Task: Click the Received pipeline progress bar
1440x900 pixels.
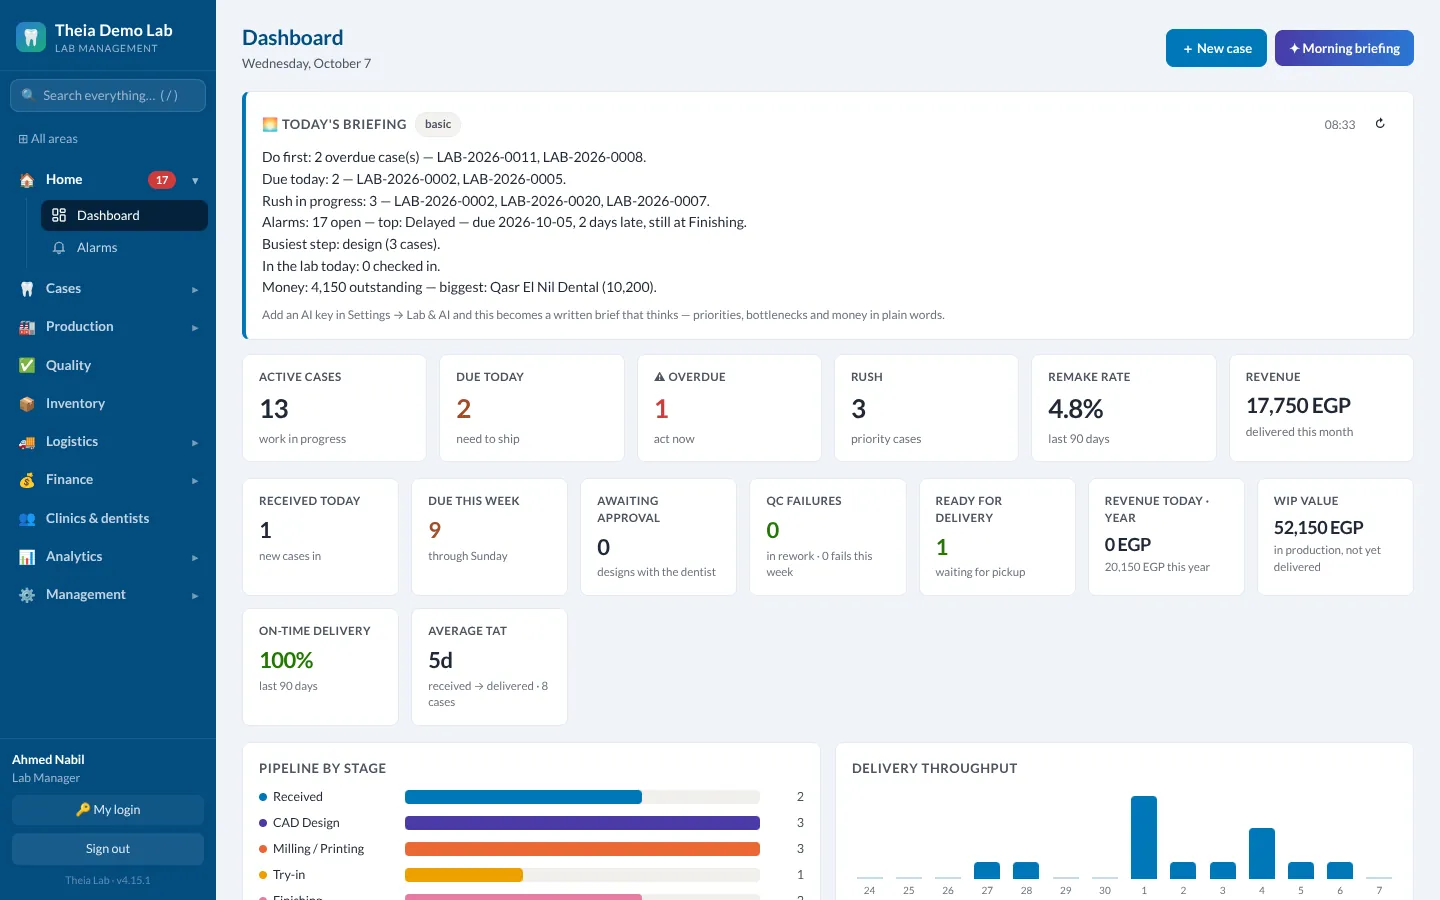Action: tap(582, 797)
